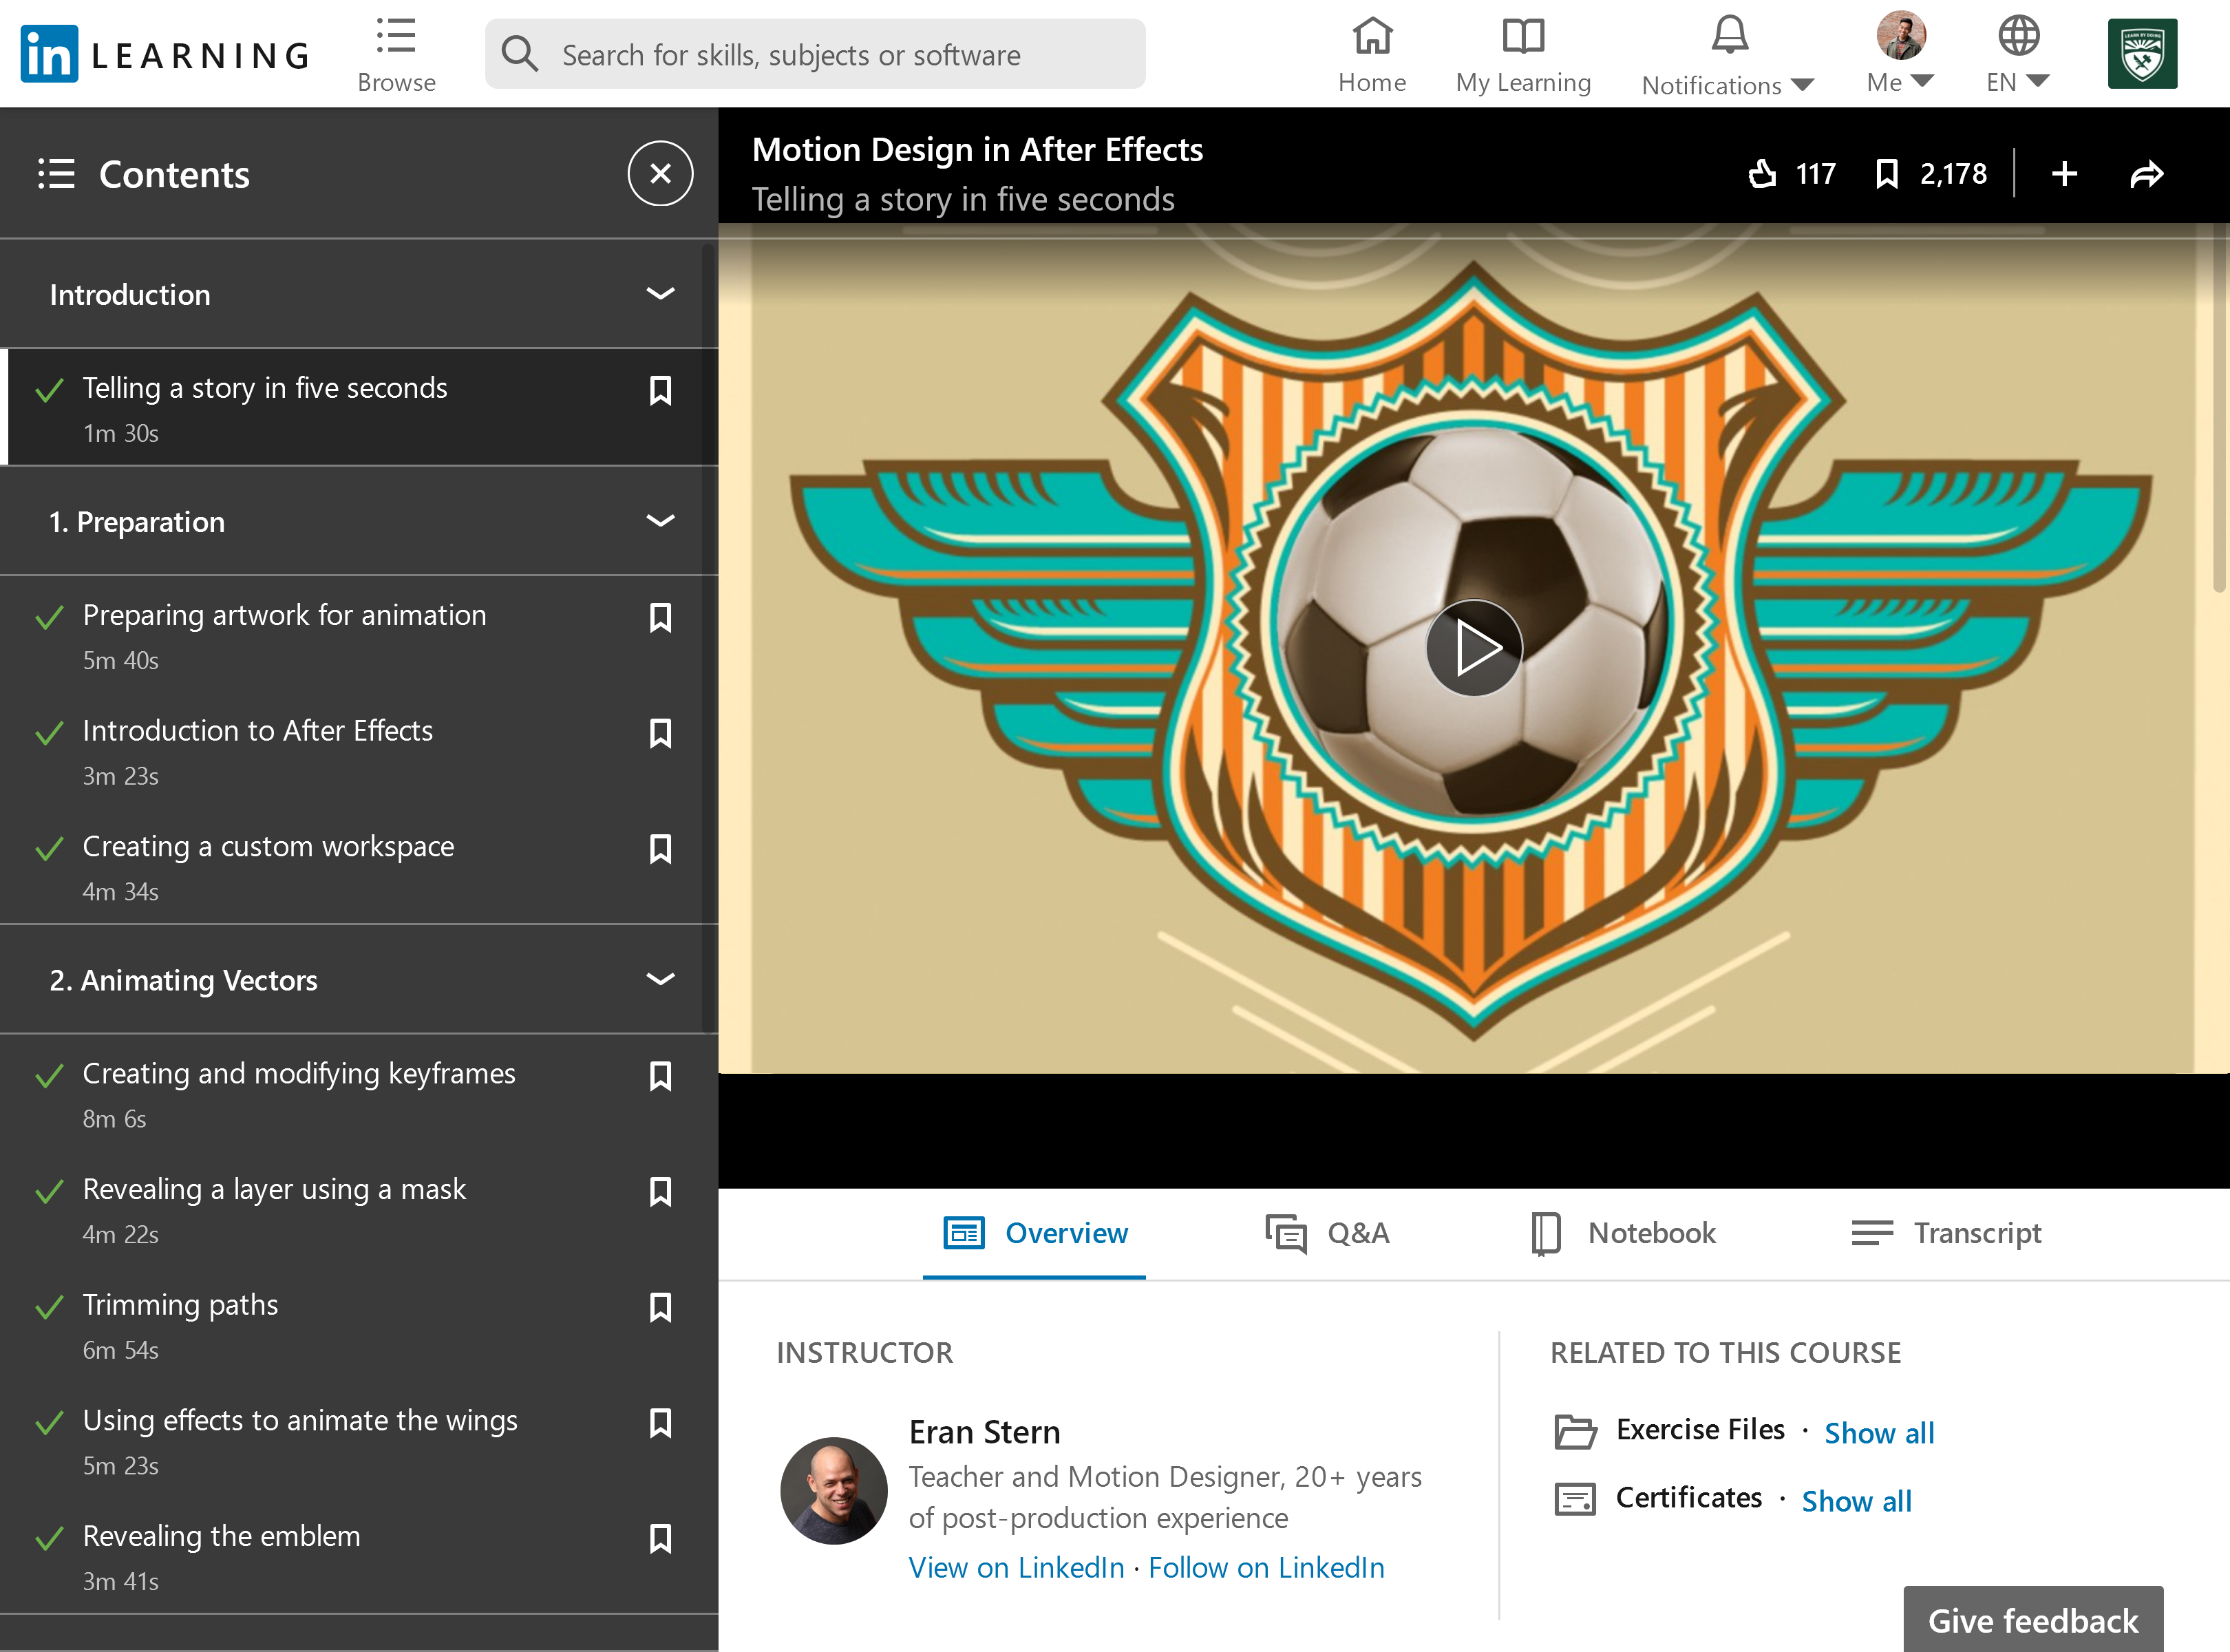The image size is (2230, 1652).
Task: Click Show all next to Exercise Files
Action: [1878, 1432]
